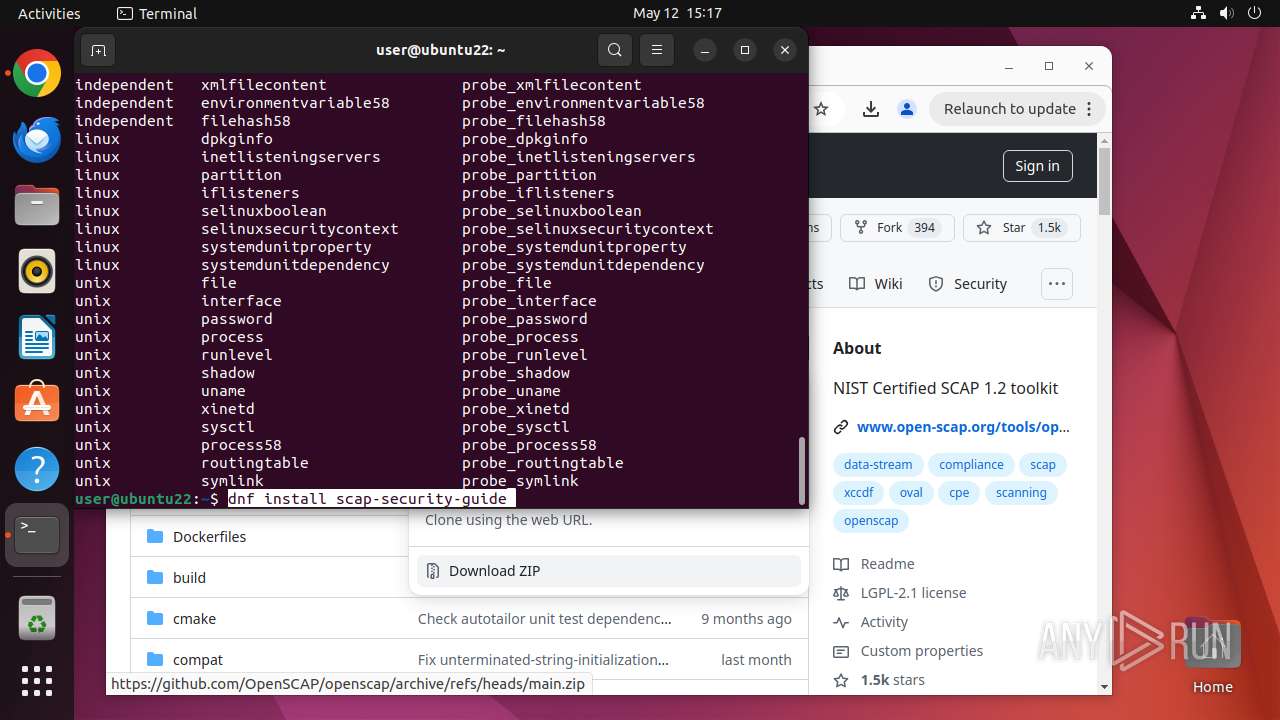The width and height of the screenshot is (1280, 720).
Task: Click the Dockerfiles folder icon
Action: point(155,537)
